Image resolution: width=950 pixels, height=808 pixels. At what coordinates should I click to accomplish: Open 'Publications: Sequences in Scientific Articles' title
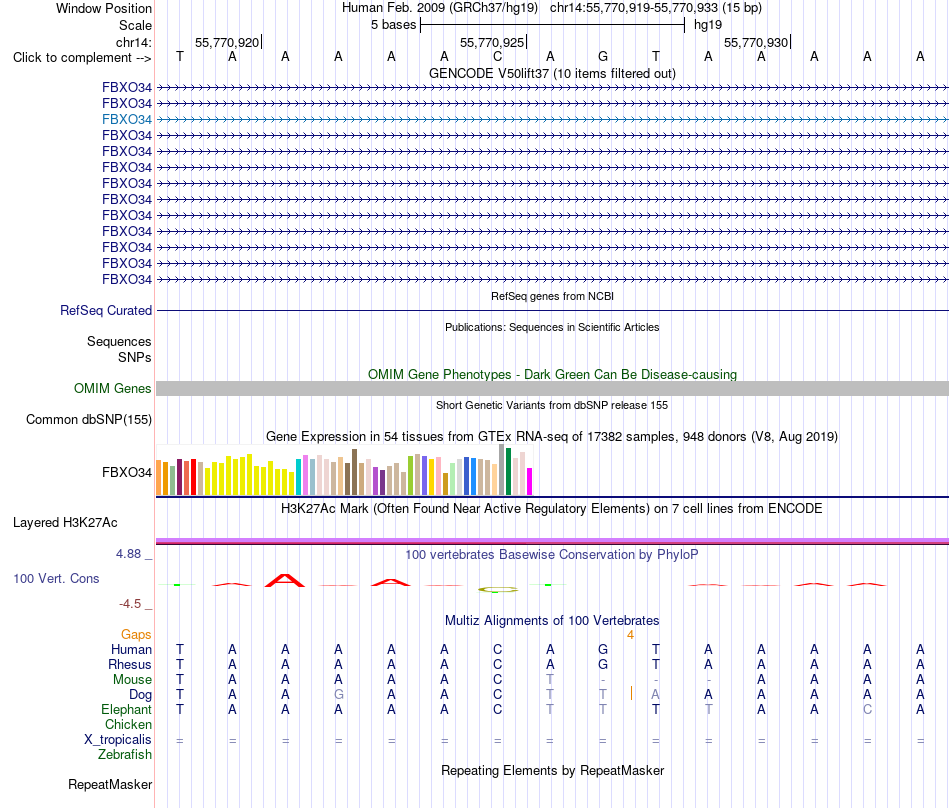pyautogui.click(x=552, y=327)
